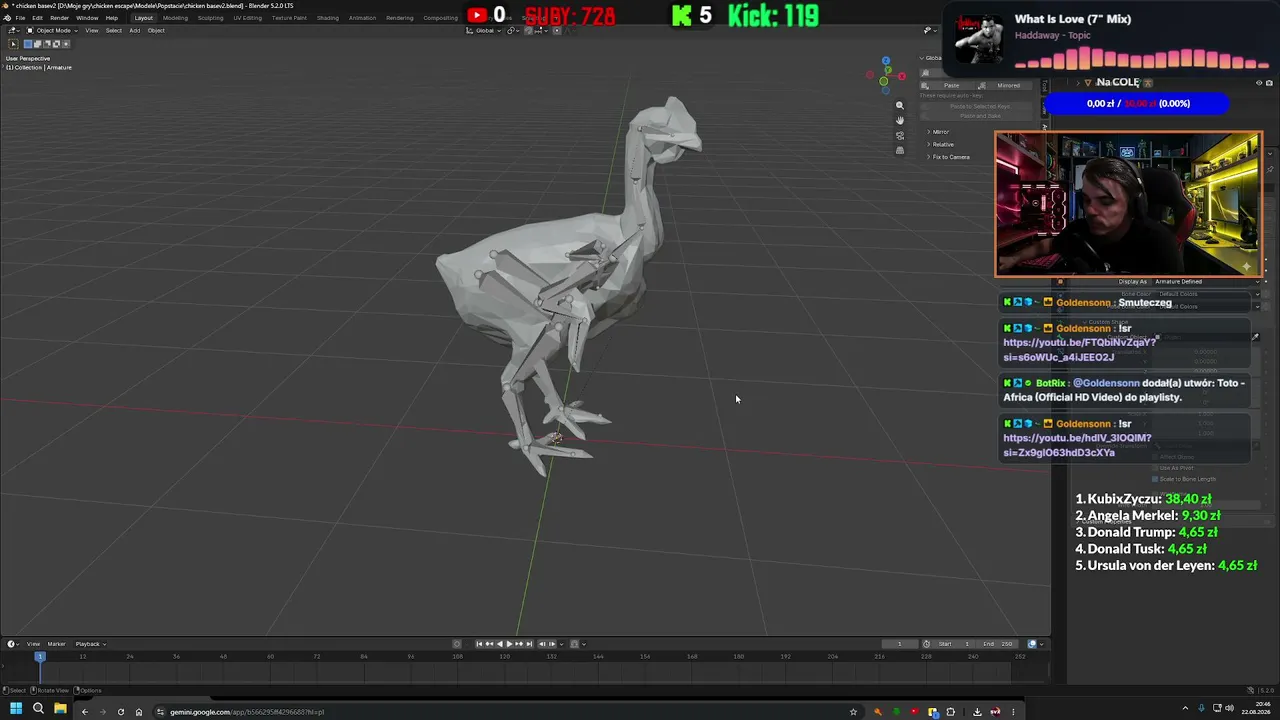
Task: Jump to the timeline end frame
Action: [531, 644]
